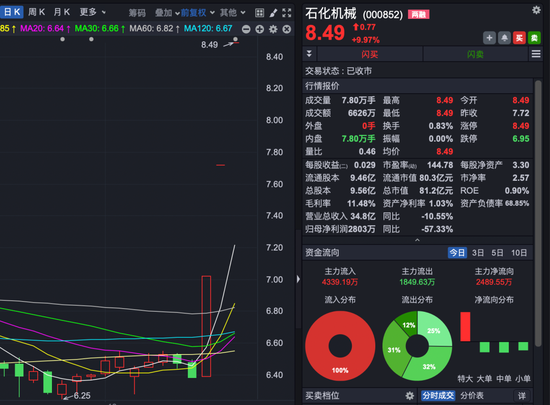Click the plus icon on MA indicator bar
The width and height of the screenshot is (550, 405).
pos(260,29)
